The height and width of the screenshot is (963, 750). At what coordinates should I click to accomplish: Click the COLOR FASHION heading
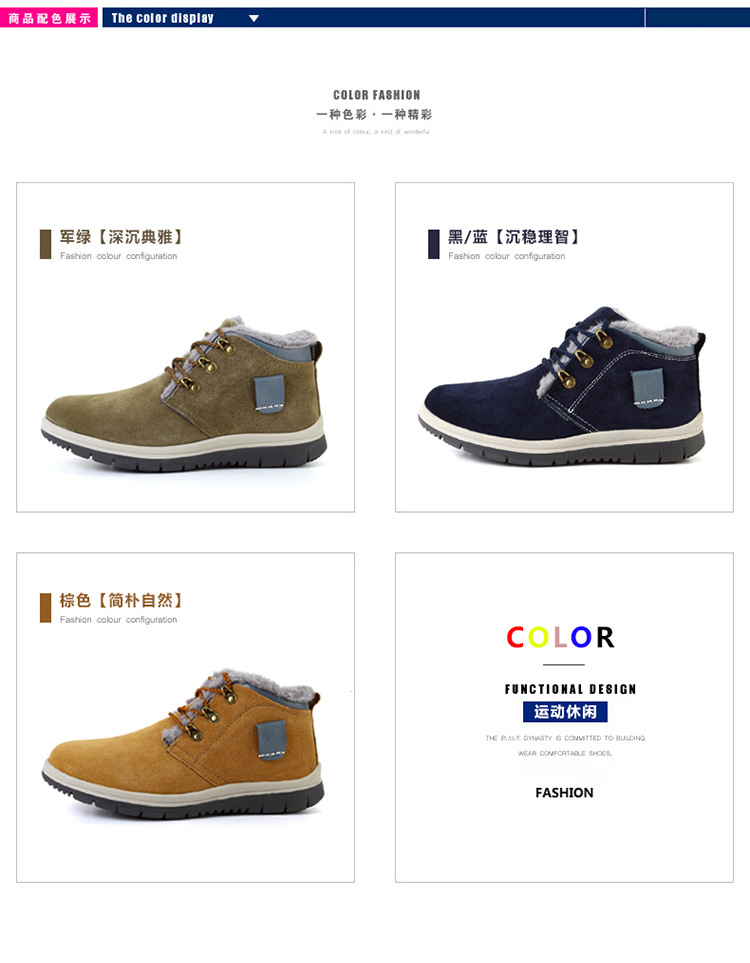pyautogui.click(x=377, y=95)
